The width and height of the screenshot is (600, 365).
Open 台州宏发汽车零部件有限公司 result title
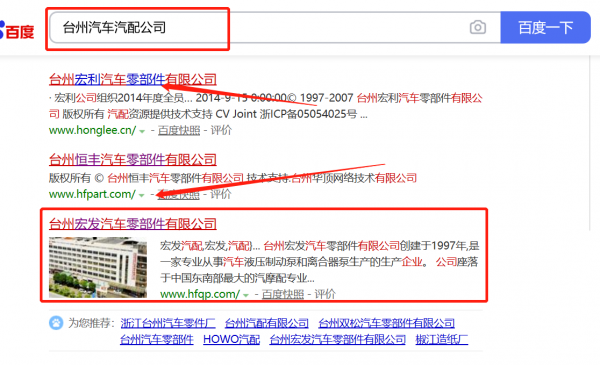(x=133, y=223)
